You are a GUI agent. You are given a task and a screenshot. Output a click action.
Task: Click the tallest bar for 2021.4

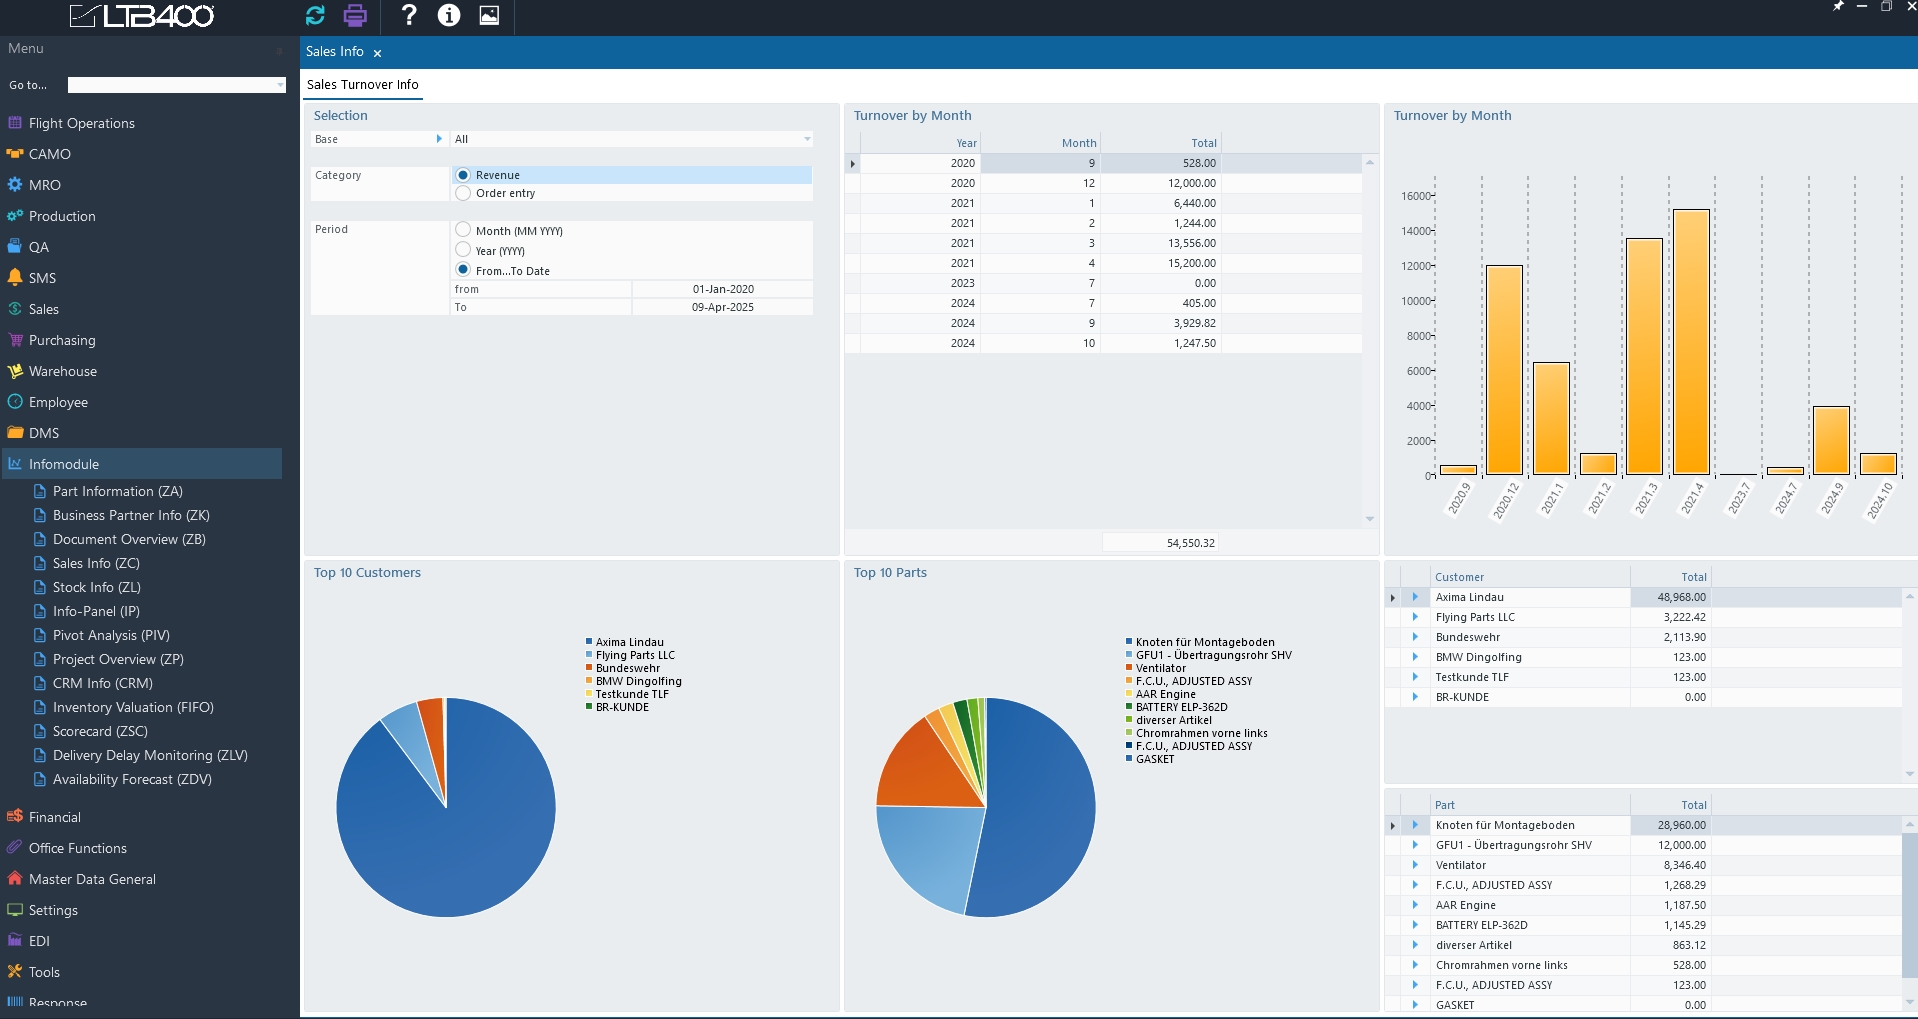click(x=1691, y=340)
